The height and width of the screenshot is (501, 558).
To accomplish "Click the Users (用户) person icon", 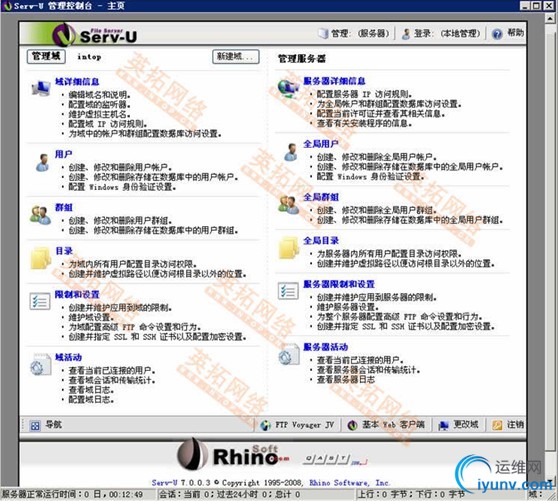I will pyautogui.click(x=42, y=162).
